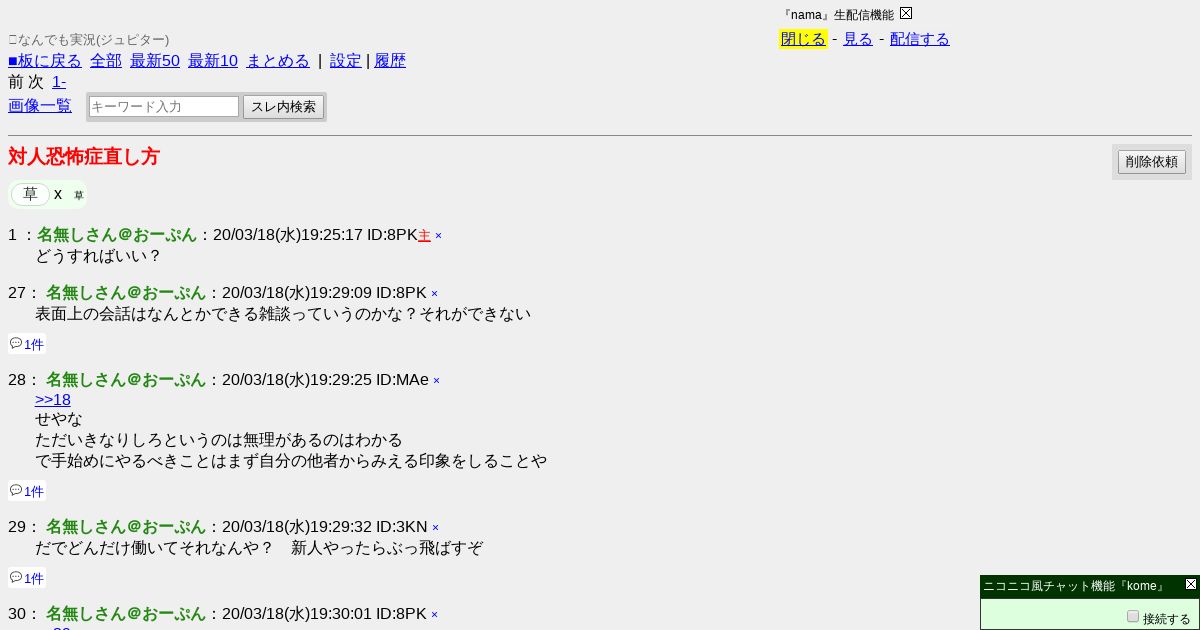Click the text どうすればいい？
Image resolution: width=1200 pixels, height=630 pixels.
(99, 256)
